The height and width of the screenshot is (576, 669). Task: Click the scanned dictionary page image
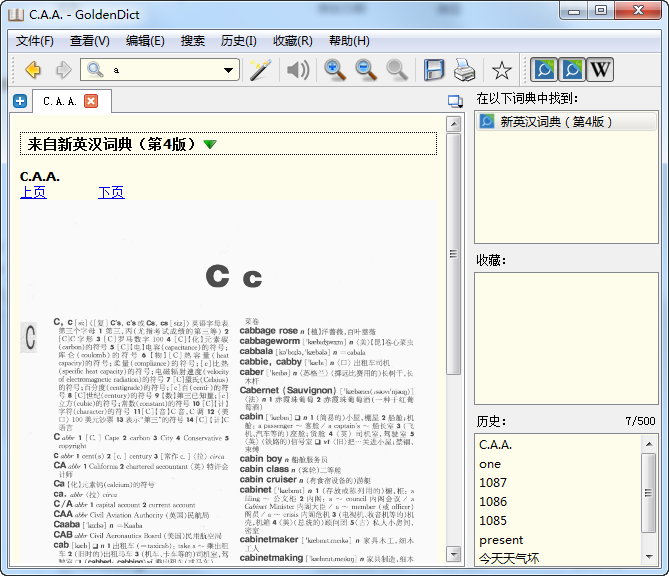pyautogui.click(x=228, y=382)
